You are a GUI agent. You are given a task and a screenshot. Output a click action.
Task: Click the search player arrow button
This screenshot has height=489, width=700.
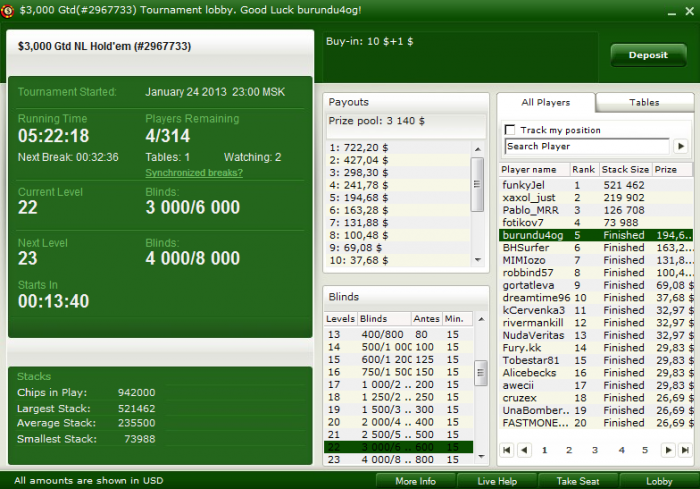681,146
